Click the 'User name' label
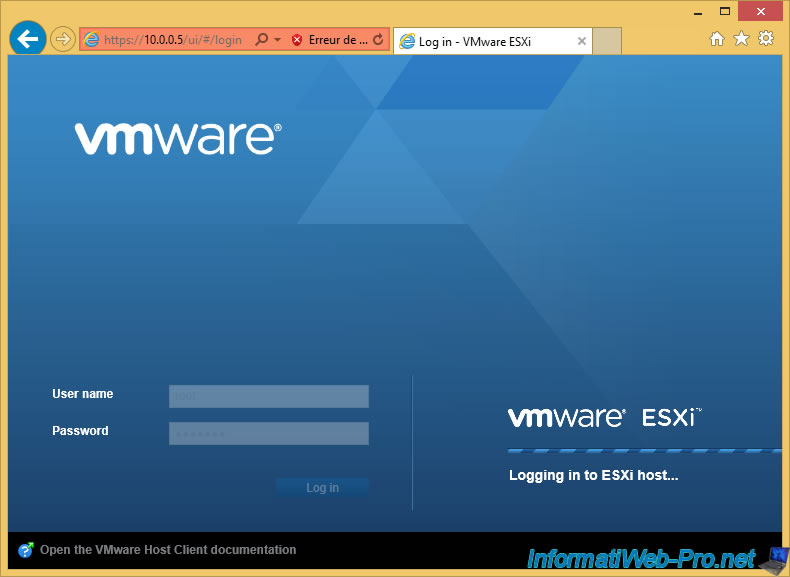Screen dimensions: 790x577 (83, 394)
